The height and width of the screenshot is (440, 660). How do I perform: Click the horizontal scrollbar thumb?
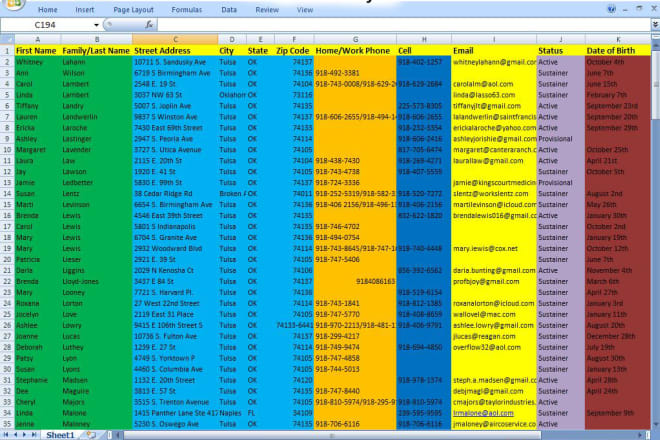(x=332, y=435)
